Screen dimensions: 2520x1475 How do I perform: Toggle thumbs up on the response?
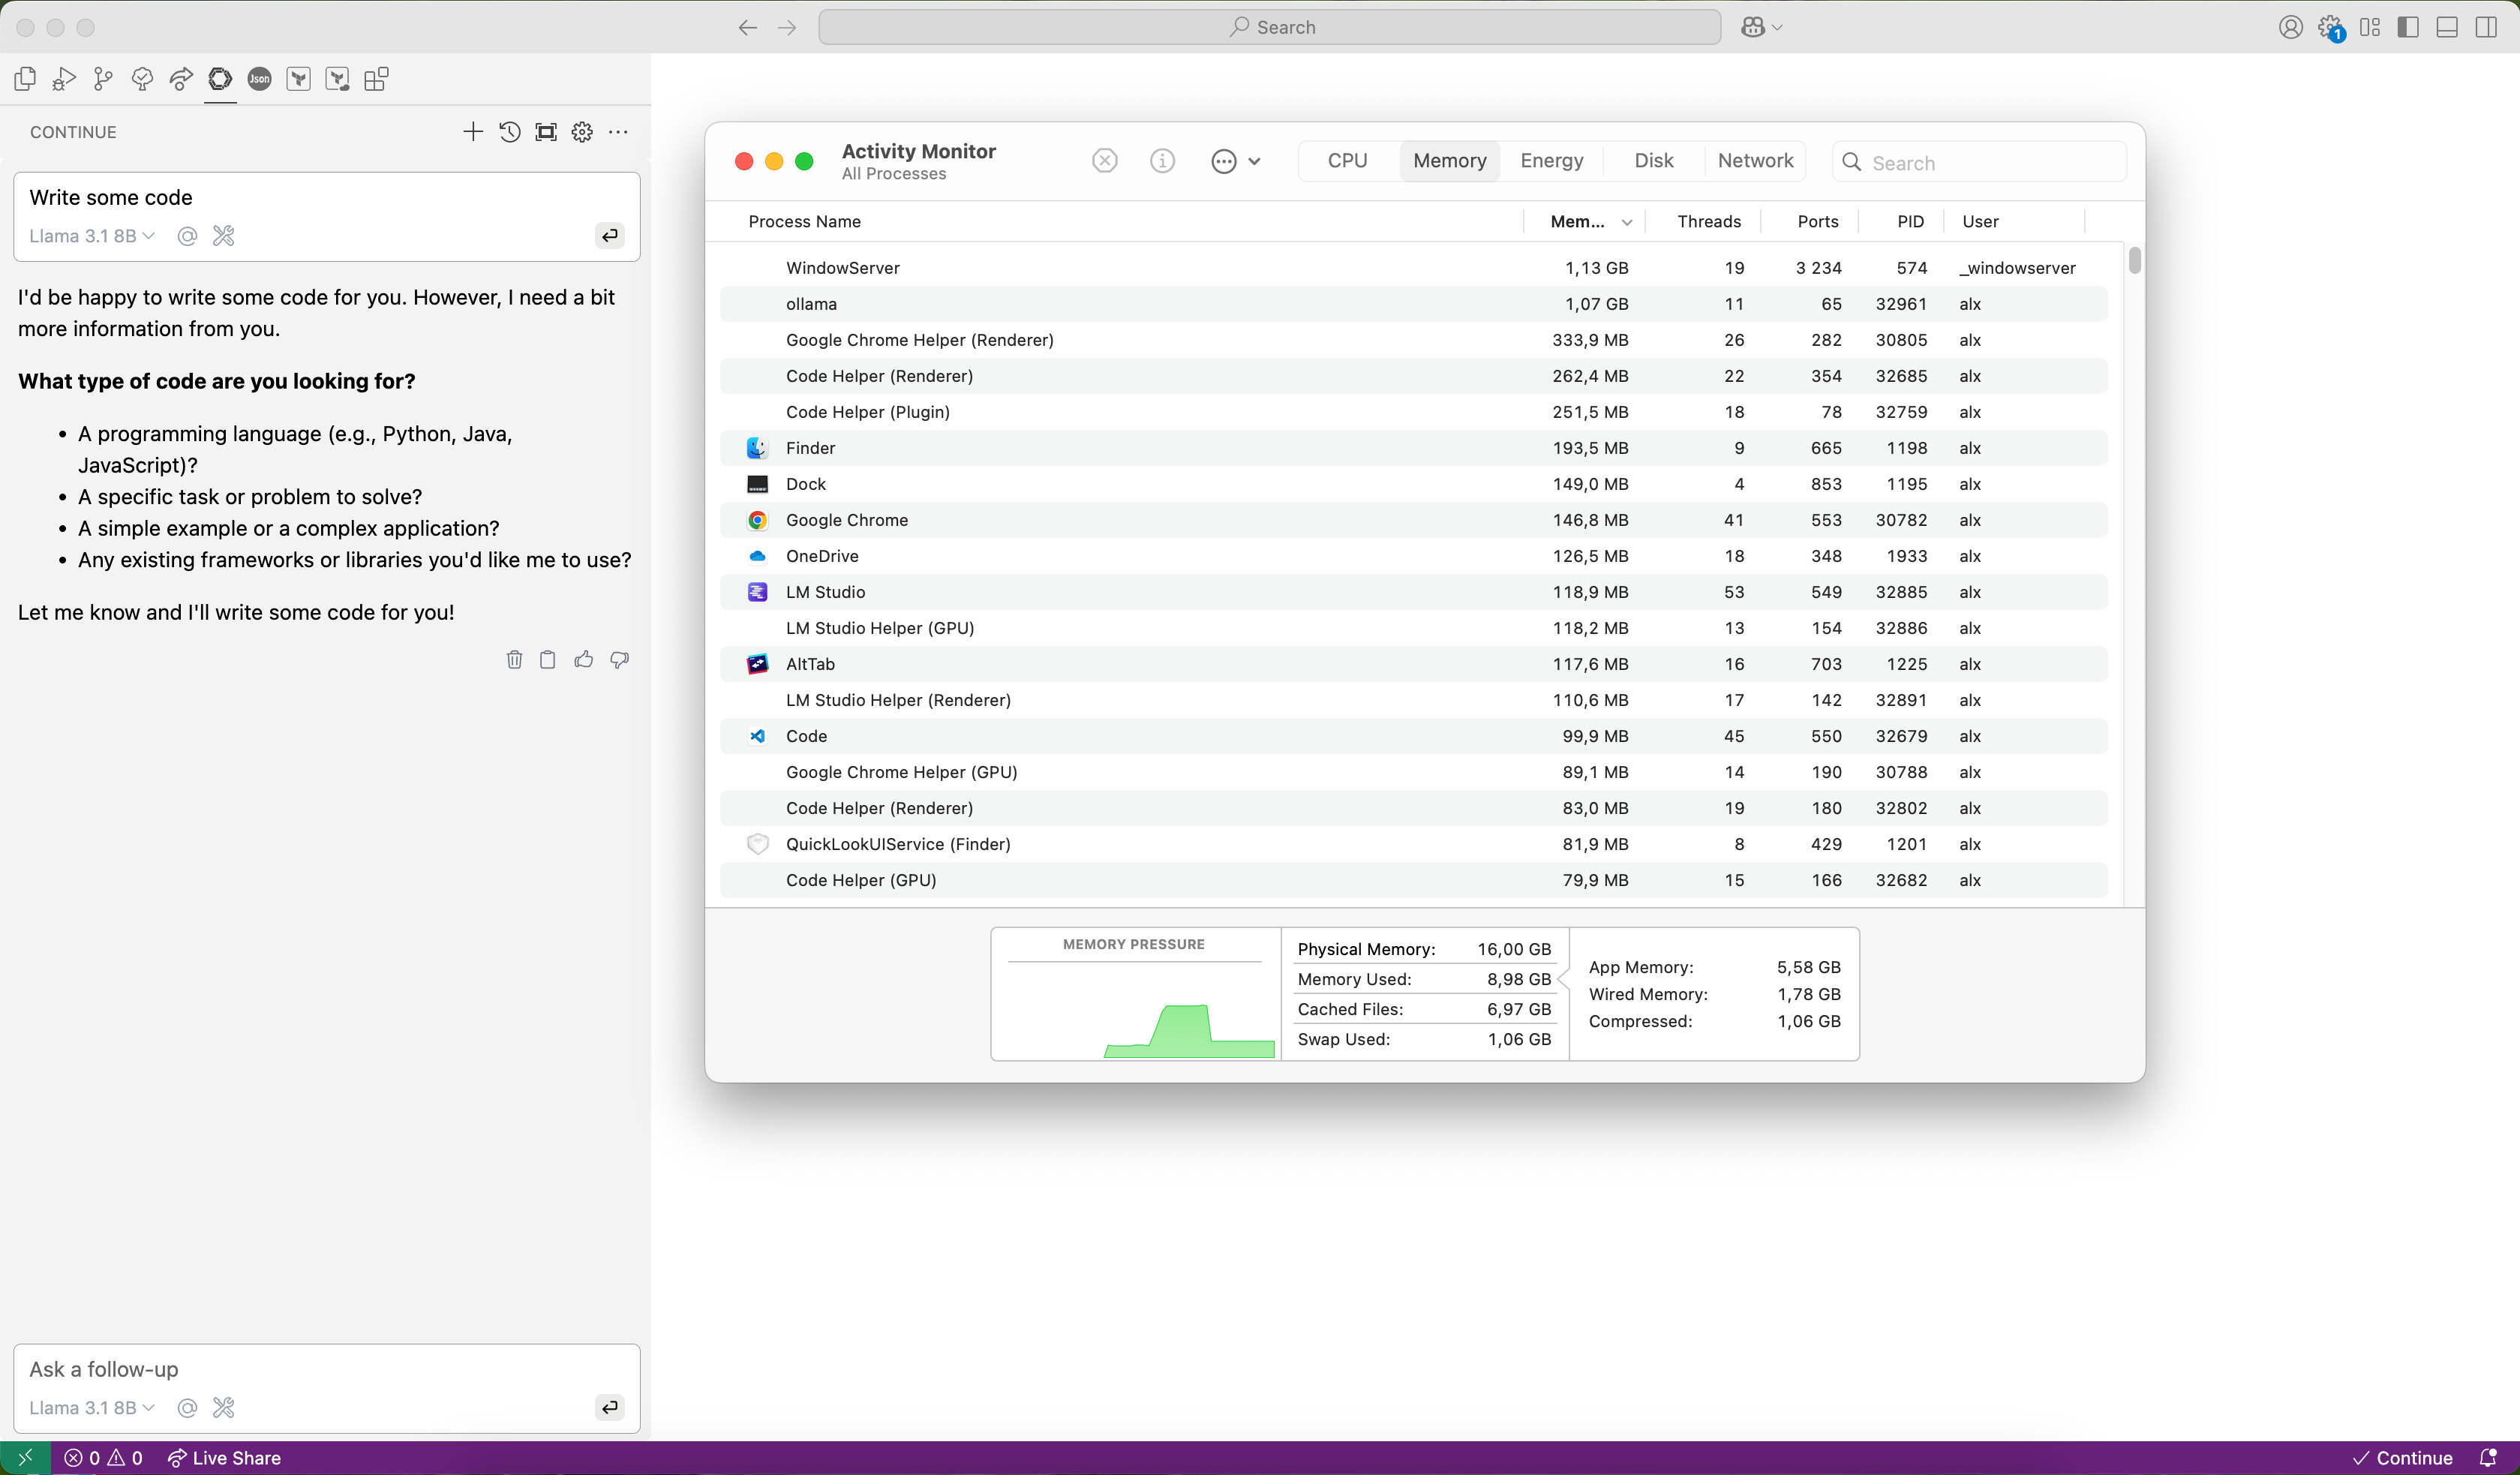pos(584,659)
